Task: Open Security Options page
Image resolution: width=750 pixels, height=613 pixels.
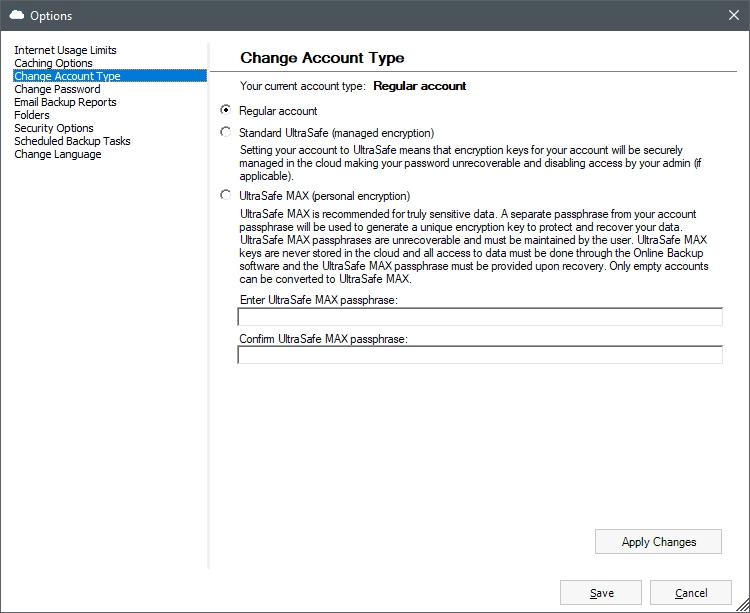Action: coord(54,128)
